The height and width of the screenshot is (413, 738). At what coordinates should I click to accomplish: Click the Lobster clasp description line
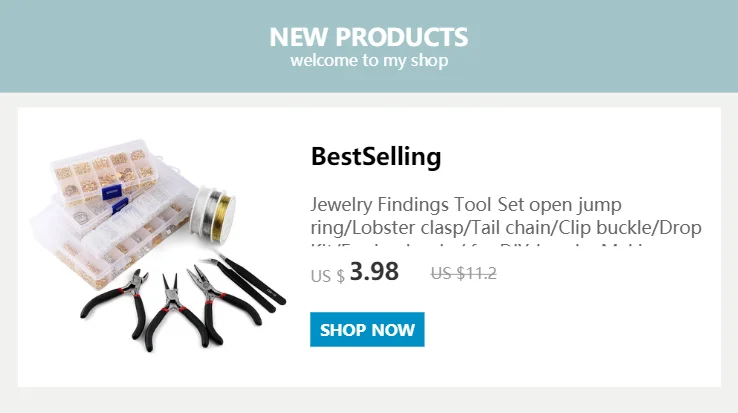click(506, 228)
